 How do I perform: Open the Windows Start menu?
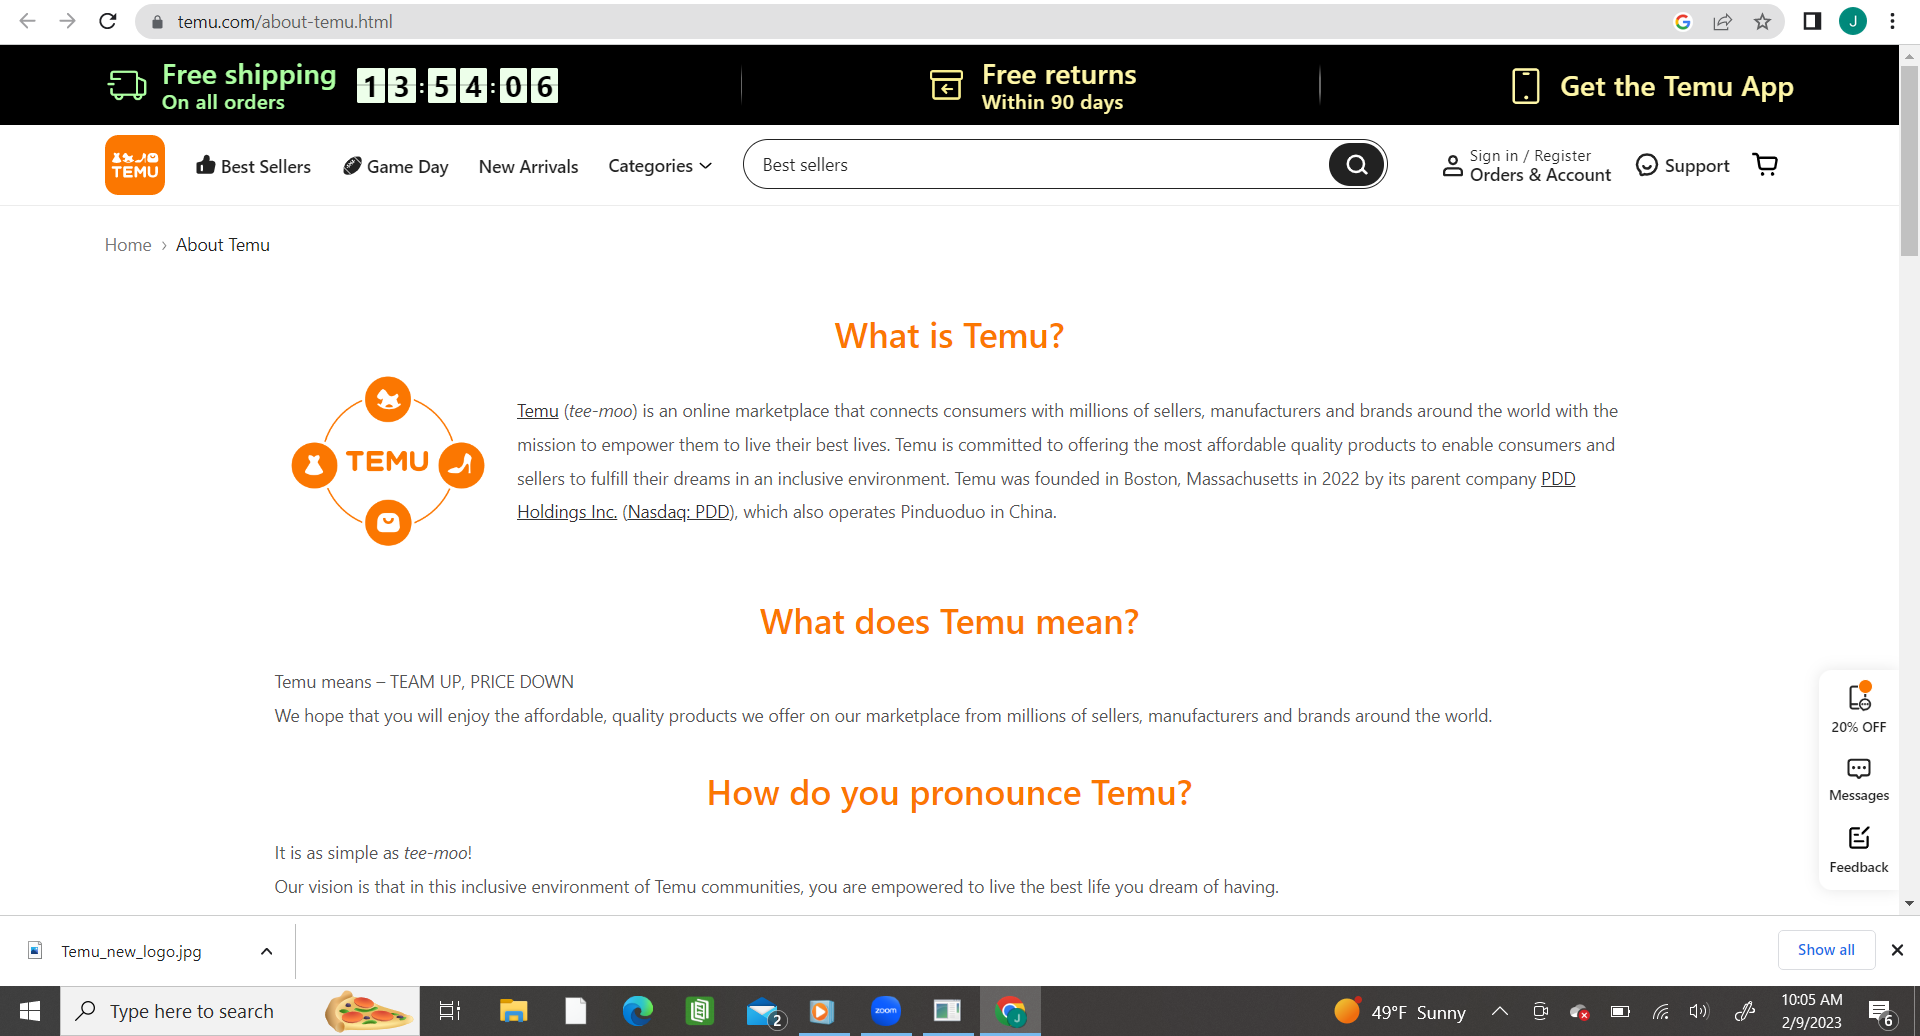(30, 1011)
